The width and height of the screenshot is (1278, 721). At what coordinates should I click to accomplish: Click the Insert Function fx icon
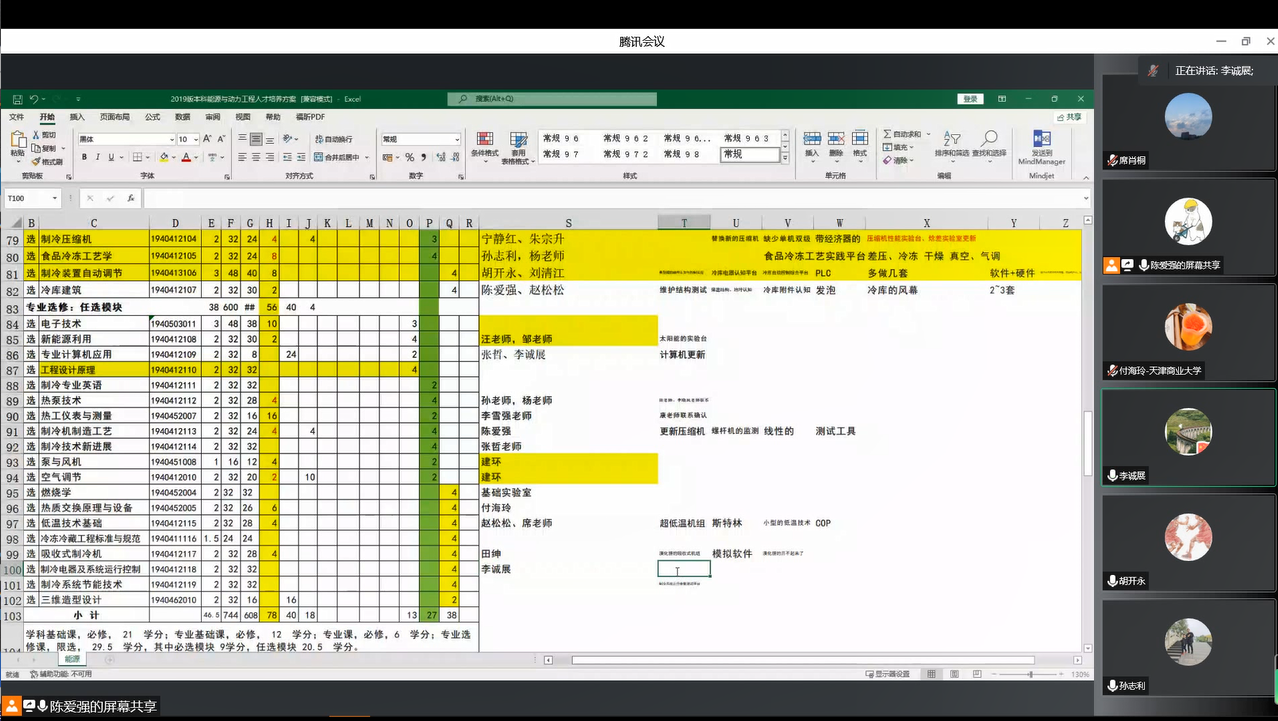(x=130, y=198)
